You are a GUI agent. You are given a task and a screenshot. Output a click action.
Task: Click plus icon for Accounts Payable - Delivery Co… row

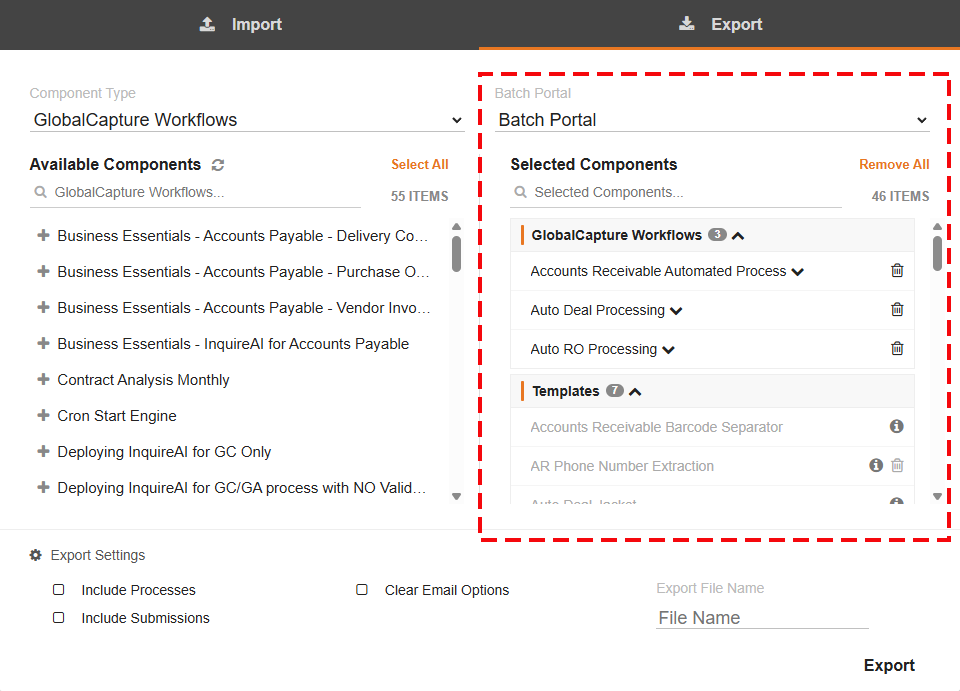pyautogui.click(x=43, y=235)
